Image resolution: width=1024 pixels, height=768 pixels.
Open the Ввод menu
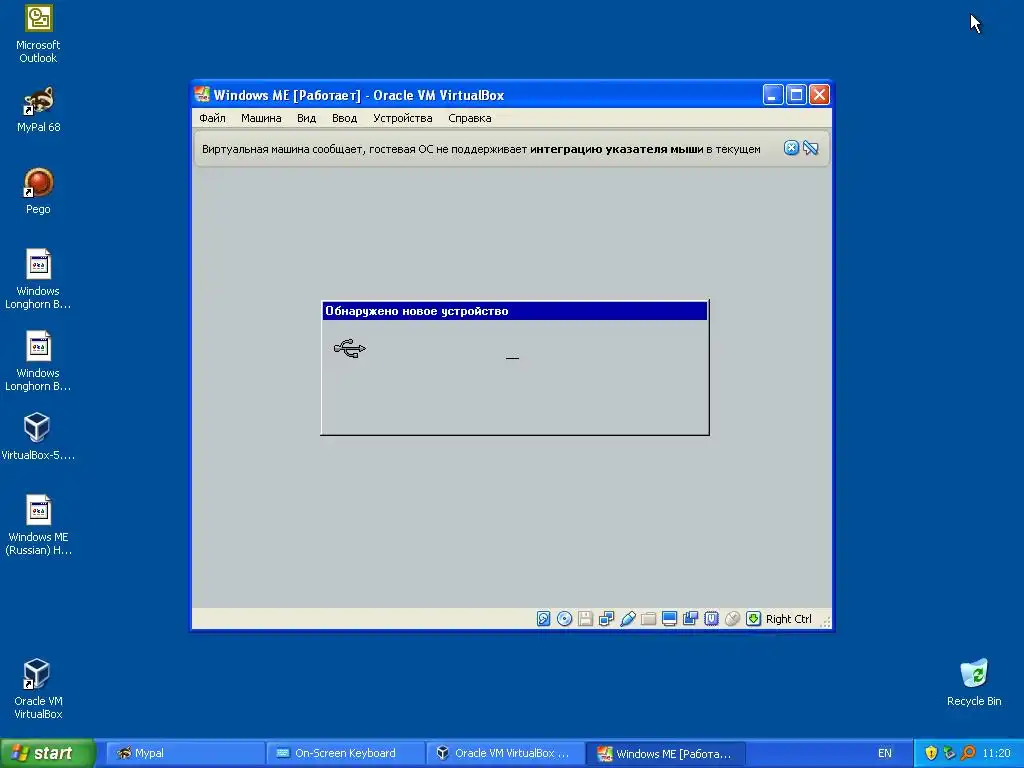344,118
